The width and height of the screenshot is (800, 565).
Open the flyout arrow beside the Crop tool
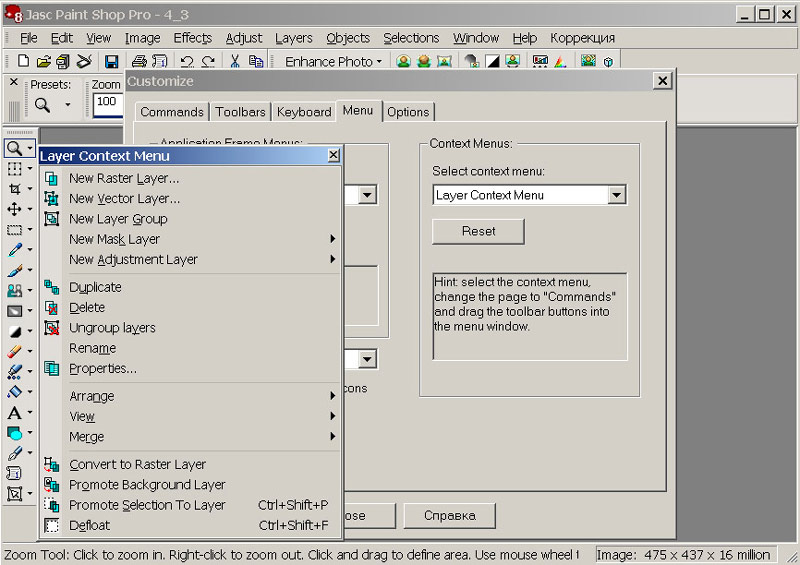[x=30, y=189]
